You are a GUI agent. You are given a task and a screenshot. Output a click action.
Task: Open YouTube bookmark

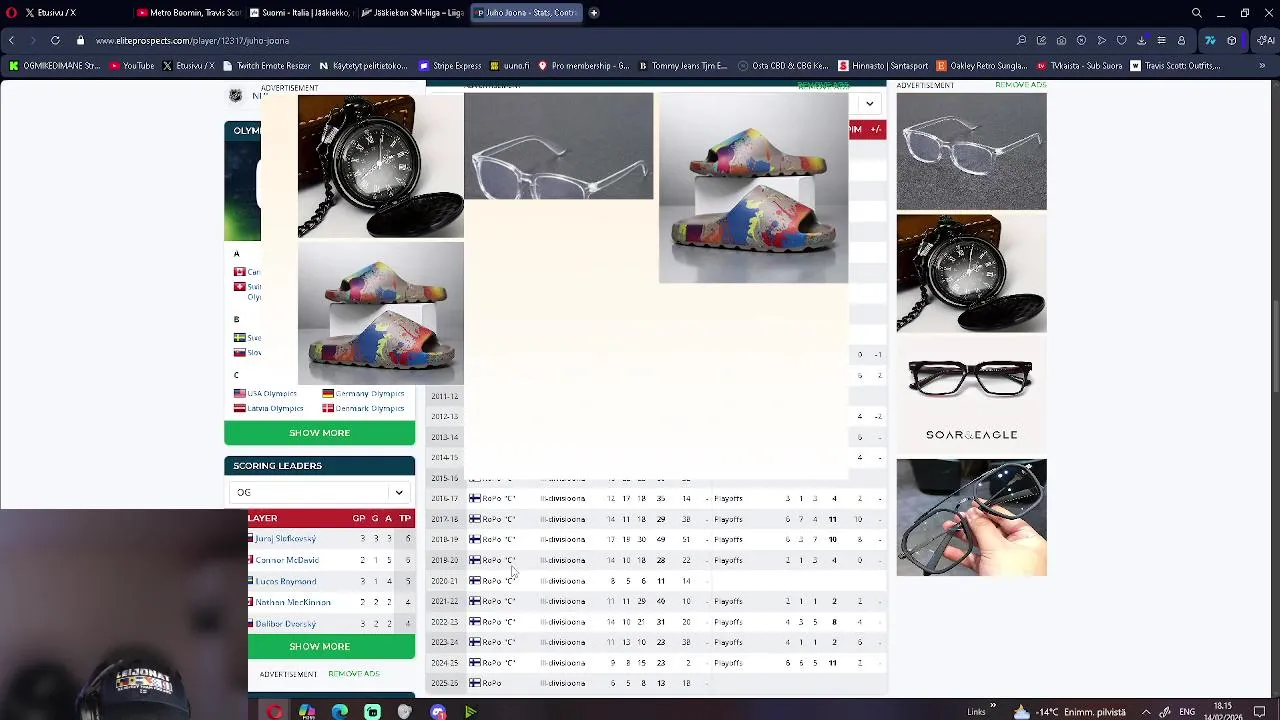132,66
